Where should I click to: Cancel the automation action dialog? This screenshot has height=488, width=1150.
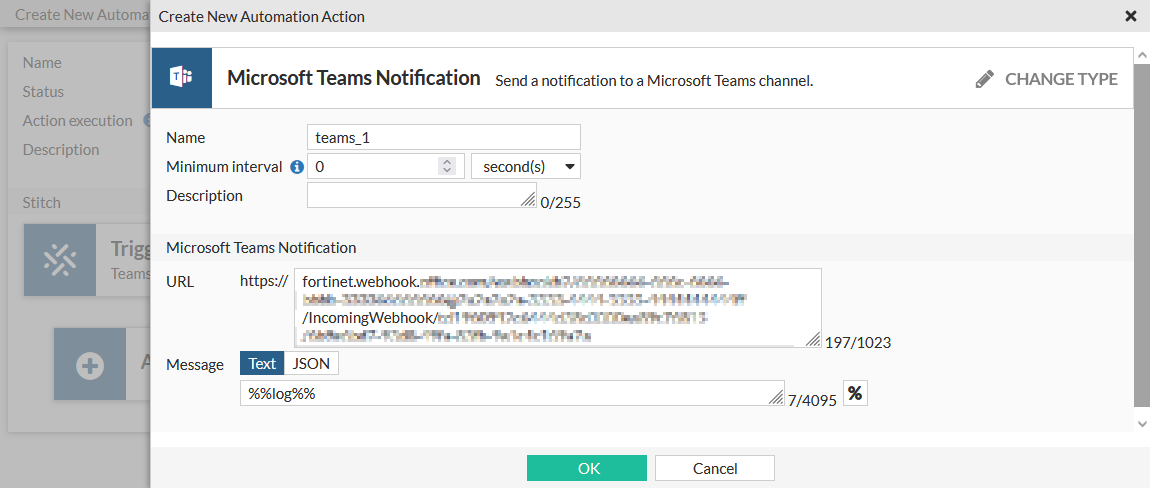pyautogui.click(x=714, y=468)
